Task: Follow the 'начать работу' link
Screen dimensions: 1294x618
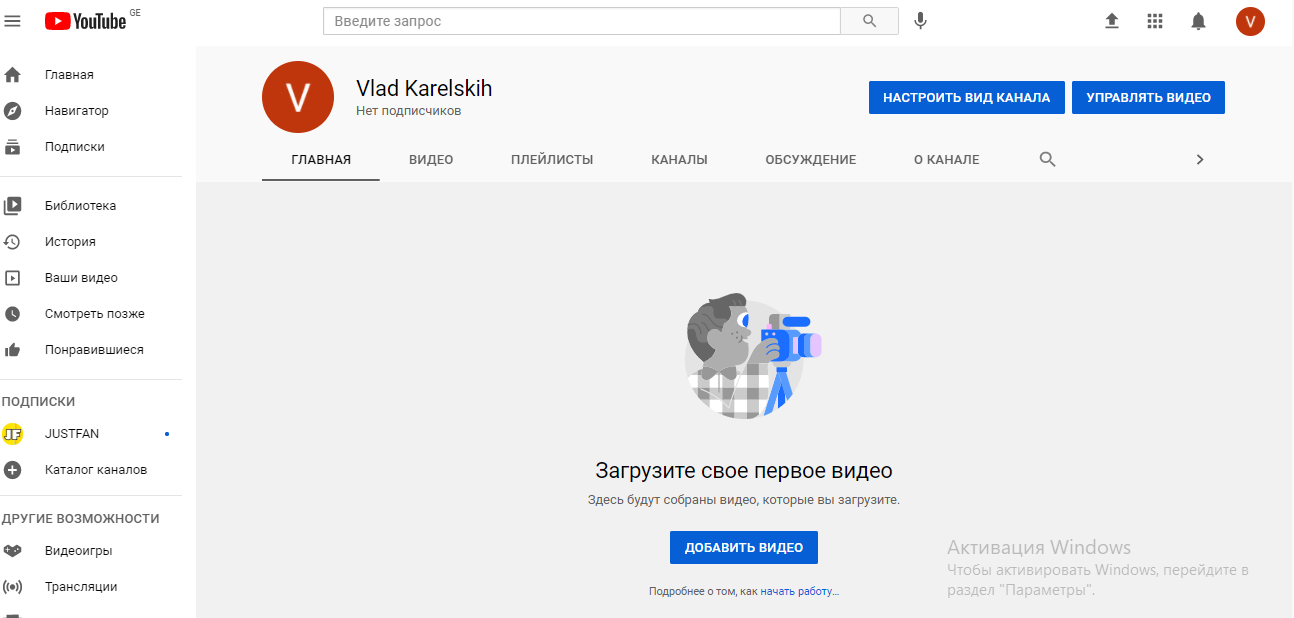Action: (798, 592)
